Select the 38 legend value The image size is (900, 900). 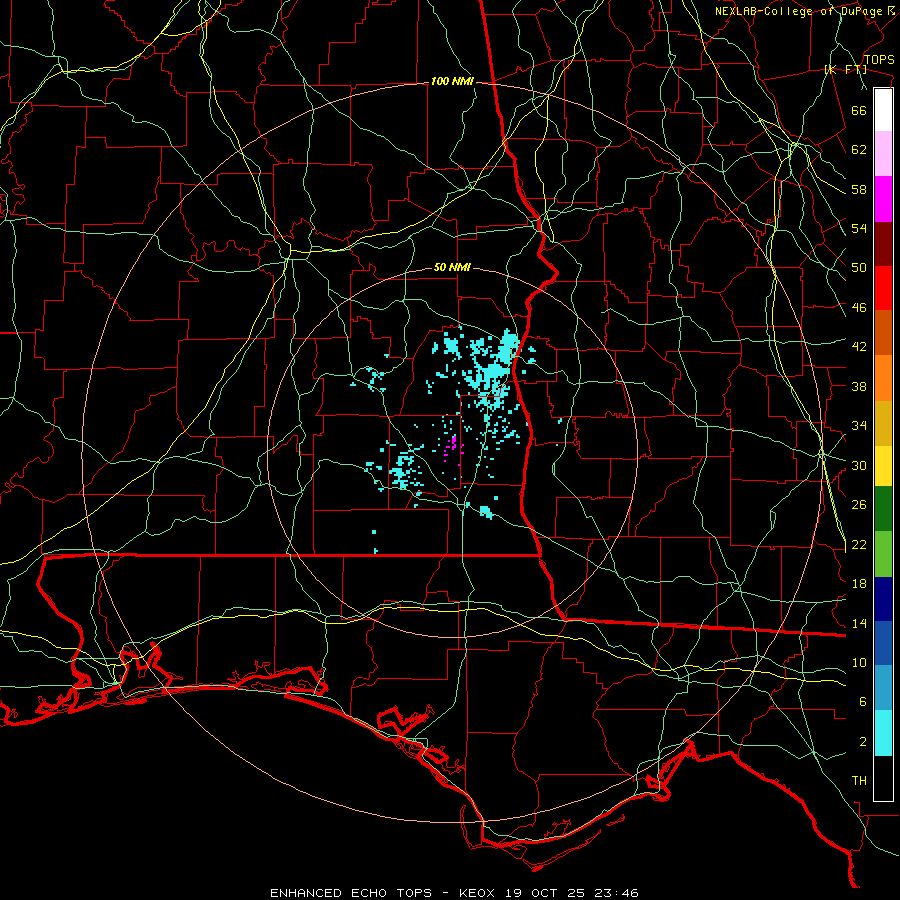pos(859,386)
